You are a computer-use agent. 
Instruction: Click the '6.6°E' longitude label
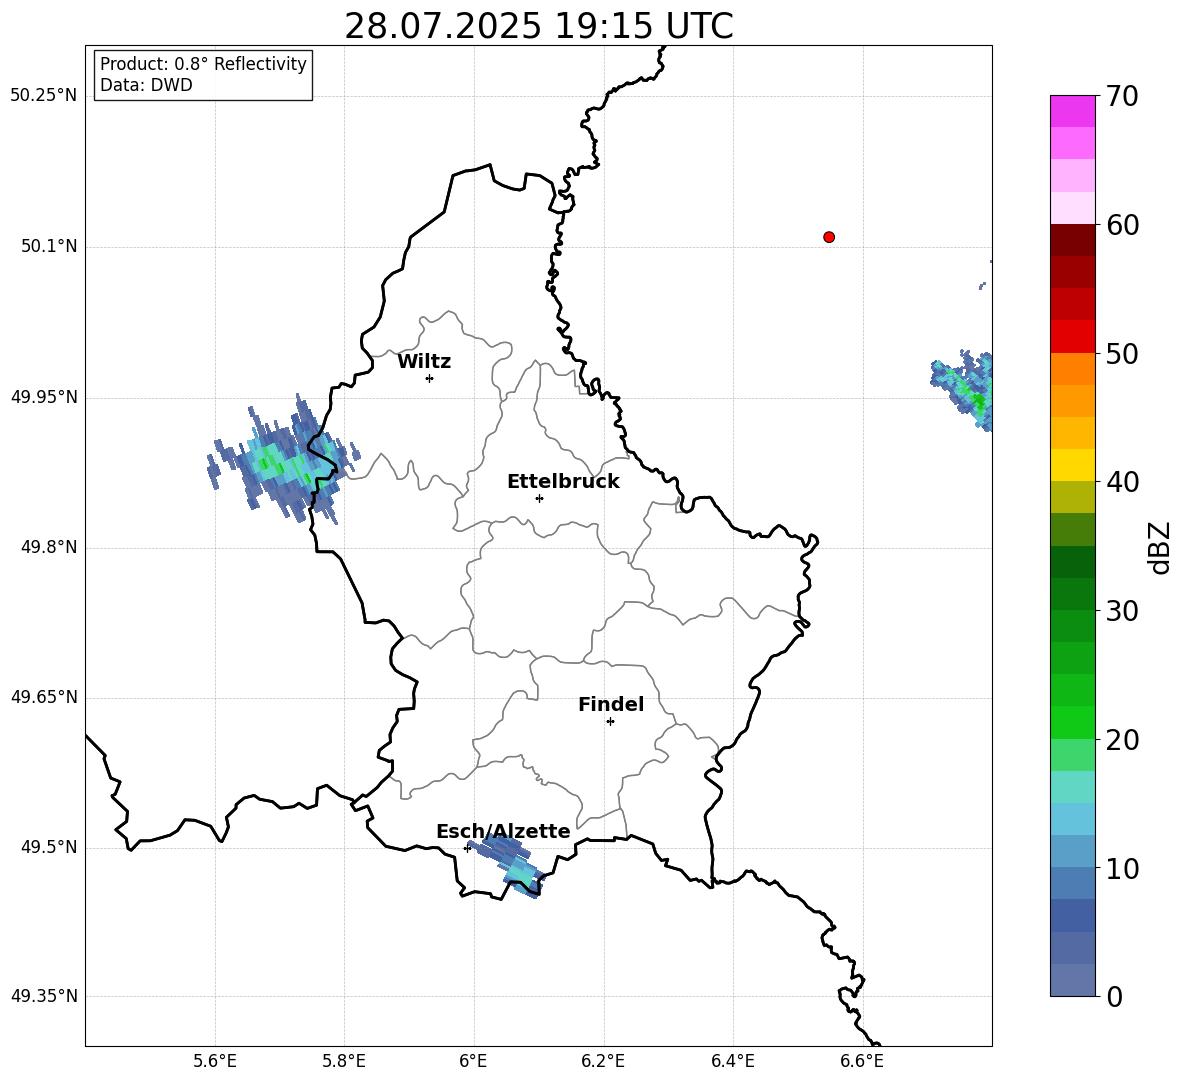coord(862,1062)
